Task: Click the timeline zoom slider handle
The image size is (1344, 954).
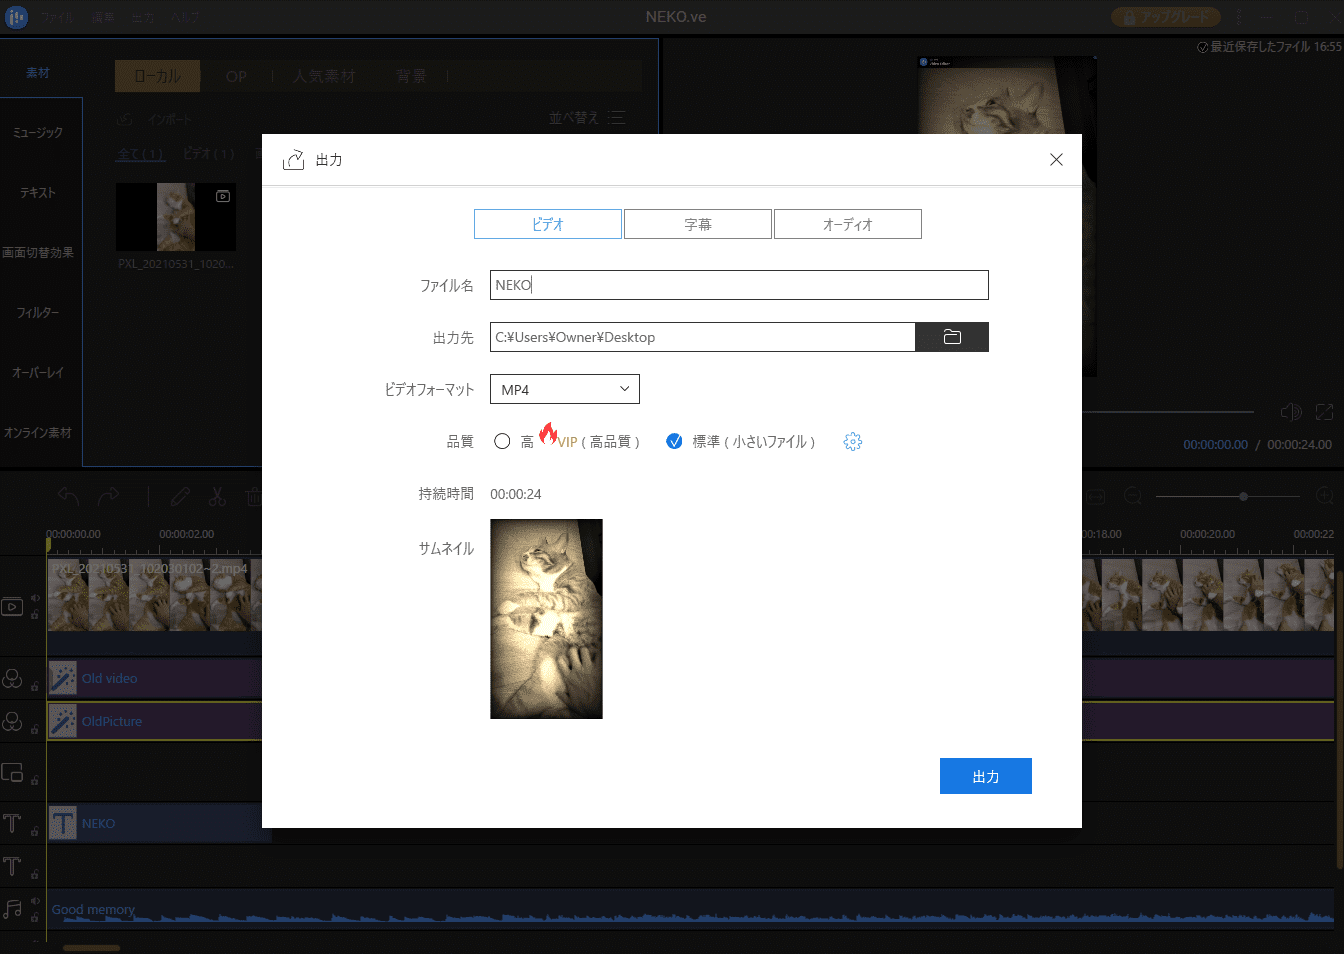Action: tap(1243, 496)
